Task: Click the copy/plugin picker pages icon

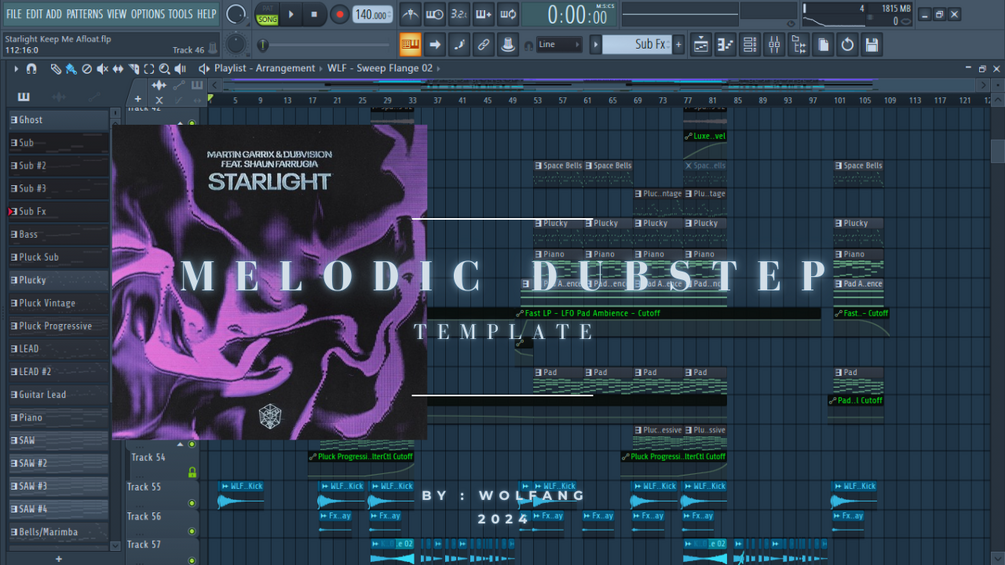Action: tap(823, 45)
